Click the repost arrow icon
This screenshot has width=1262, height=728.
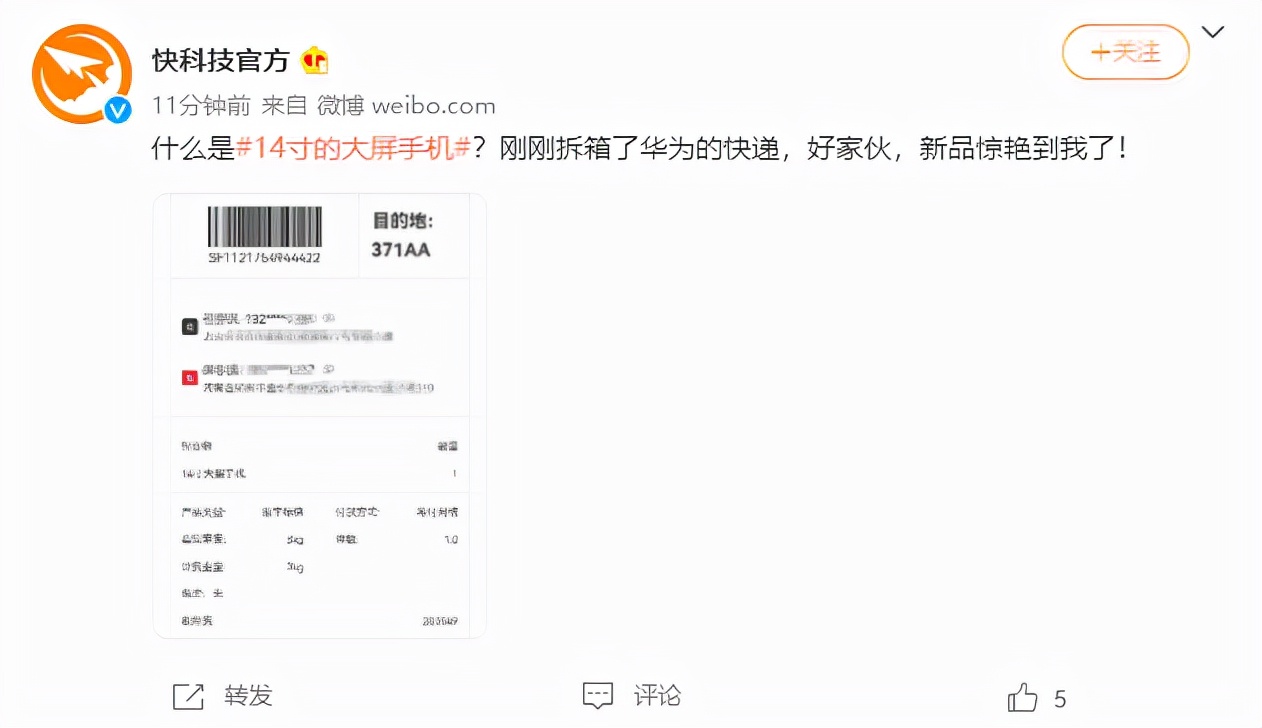188,697
